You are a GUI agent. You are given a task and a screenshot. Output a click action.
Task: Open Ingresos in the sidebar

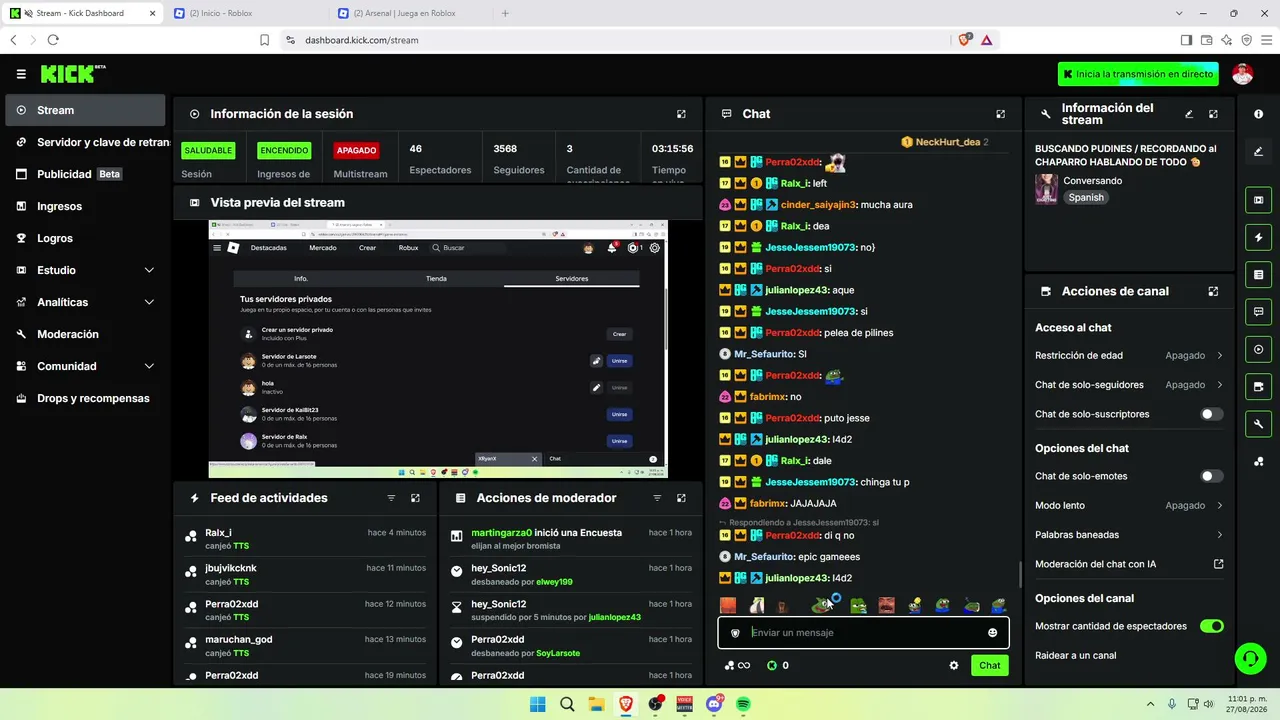click(85, 206)
